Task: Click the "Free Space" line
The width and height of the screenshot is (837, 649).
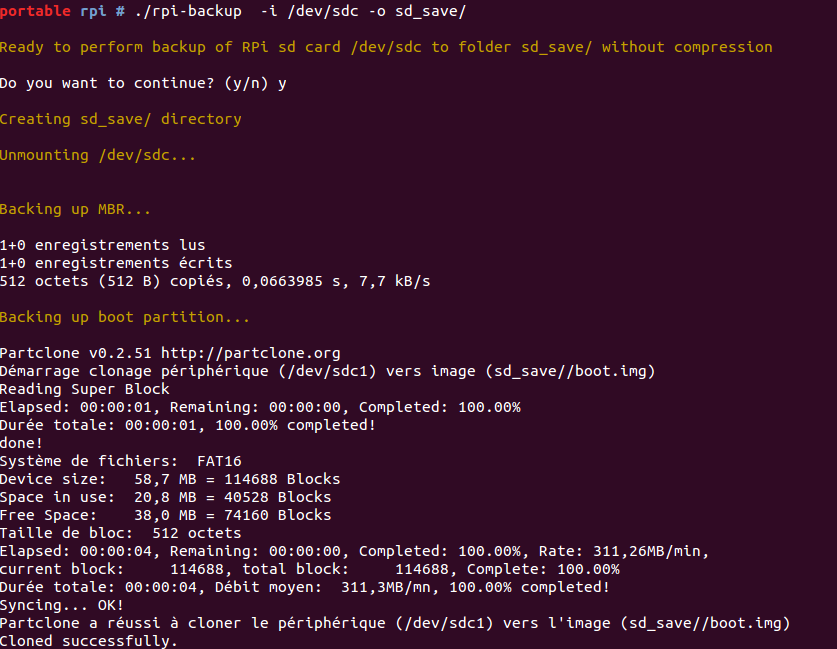Action: coord(165,515)
